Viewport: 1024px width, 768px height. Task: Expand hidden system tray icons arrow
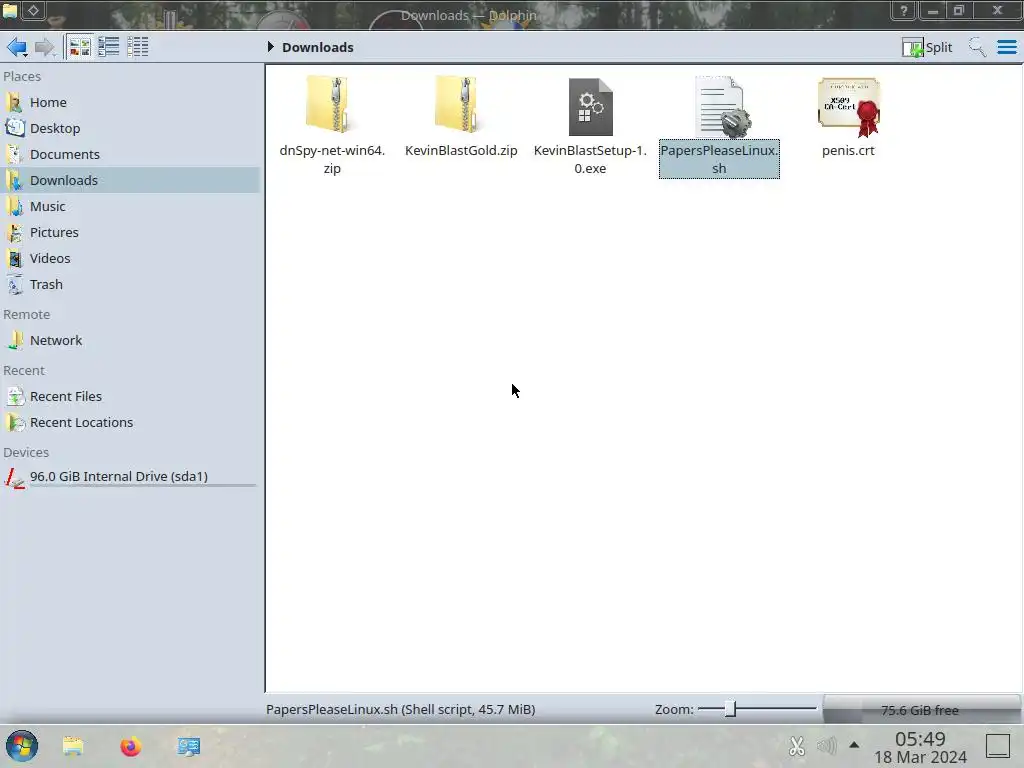coord(854,745)
